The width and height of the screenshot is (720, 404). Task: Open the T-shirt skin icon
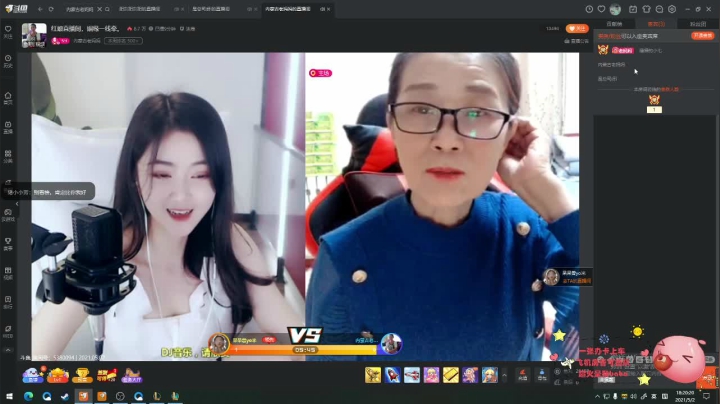pyautogui.click(x=647, y=9)
